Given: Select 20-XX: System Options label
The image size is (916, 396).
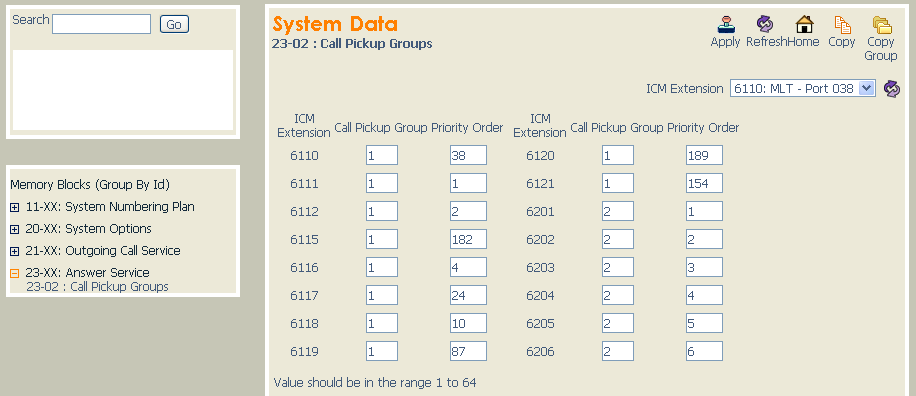Looking at the screenshot, I should (88, 229).
